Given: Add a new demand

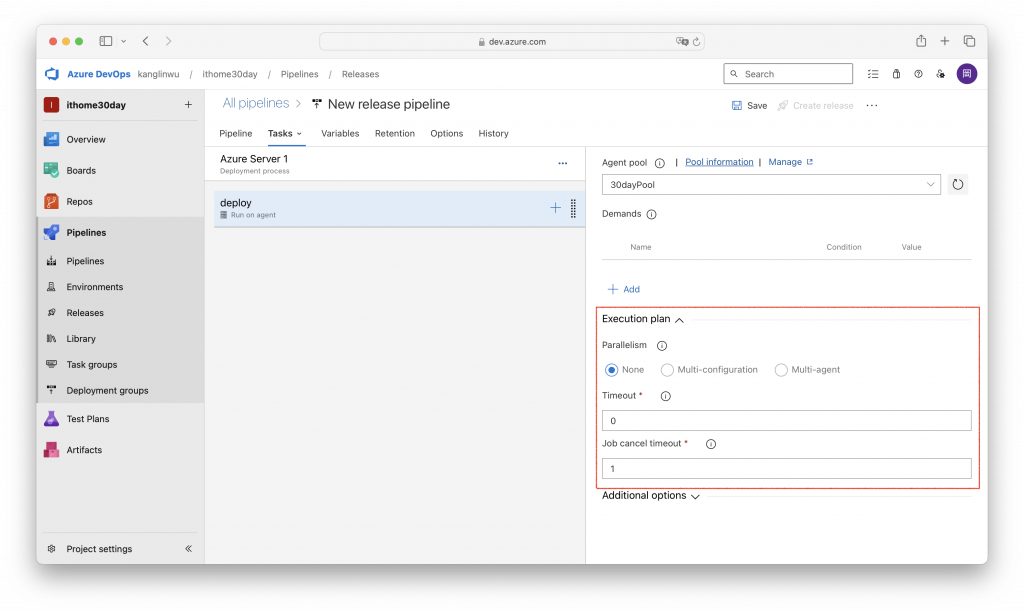Looking at the screenshot, I should click(624, 289).
